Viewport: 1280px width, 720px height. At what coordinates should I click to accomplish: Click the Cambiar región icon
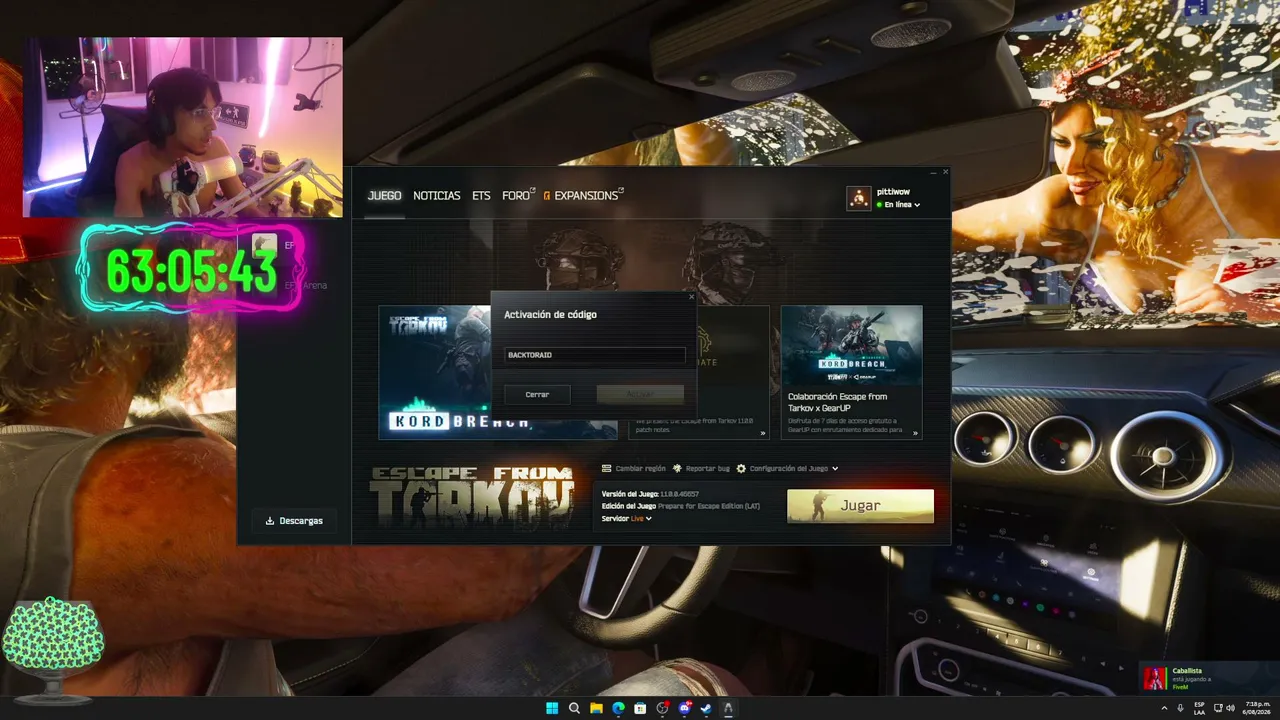[x=607, y=468]
